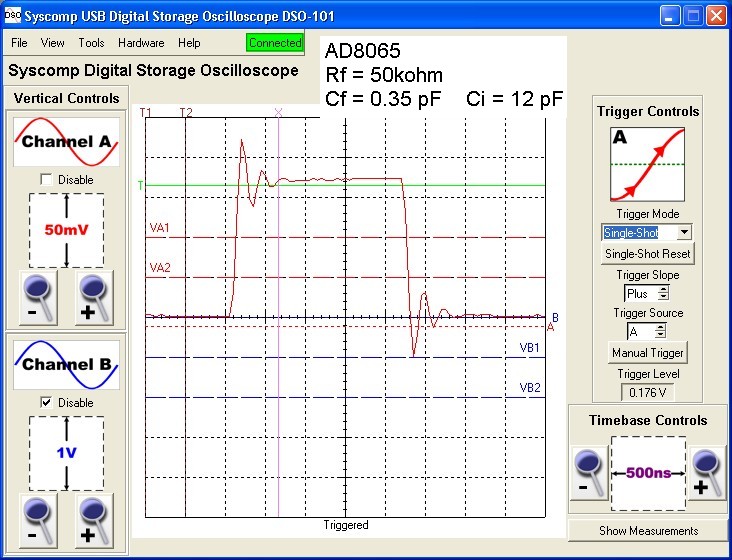Screen dimensions: 732x560
Task: Open the Tools menu
Action: [91, 43]
